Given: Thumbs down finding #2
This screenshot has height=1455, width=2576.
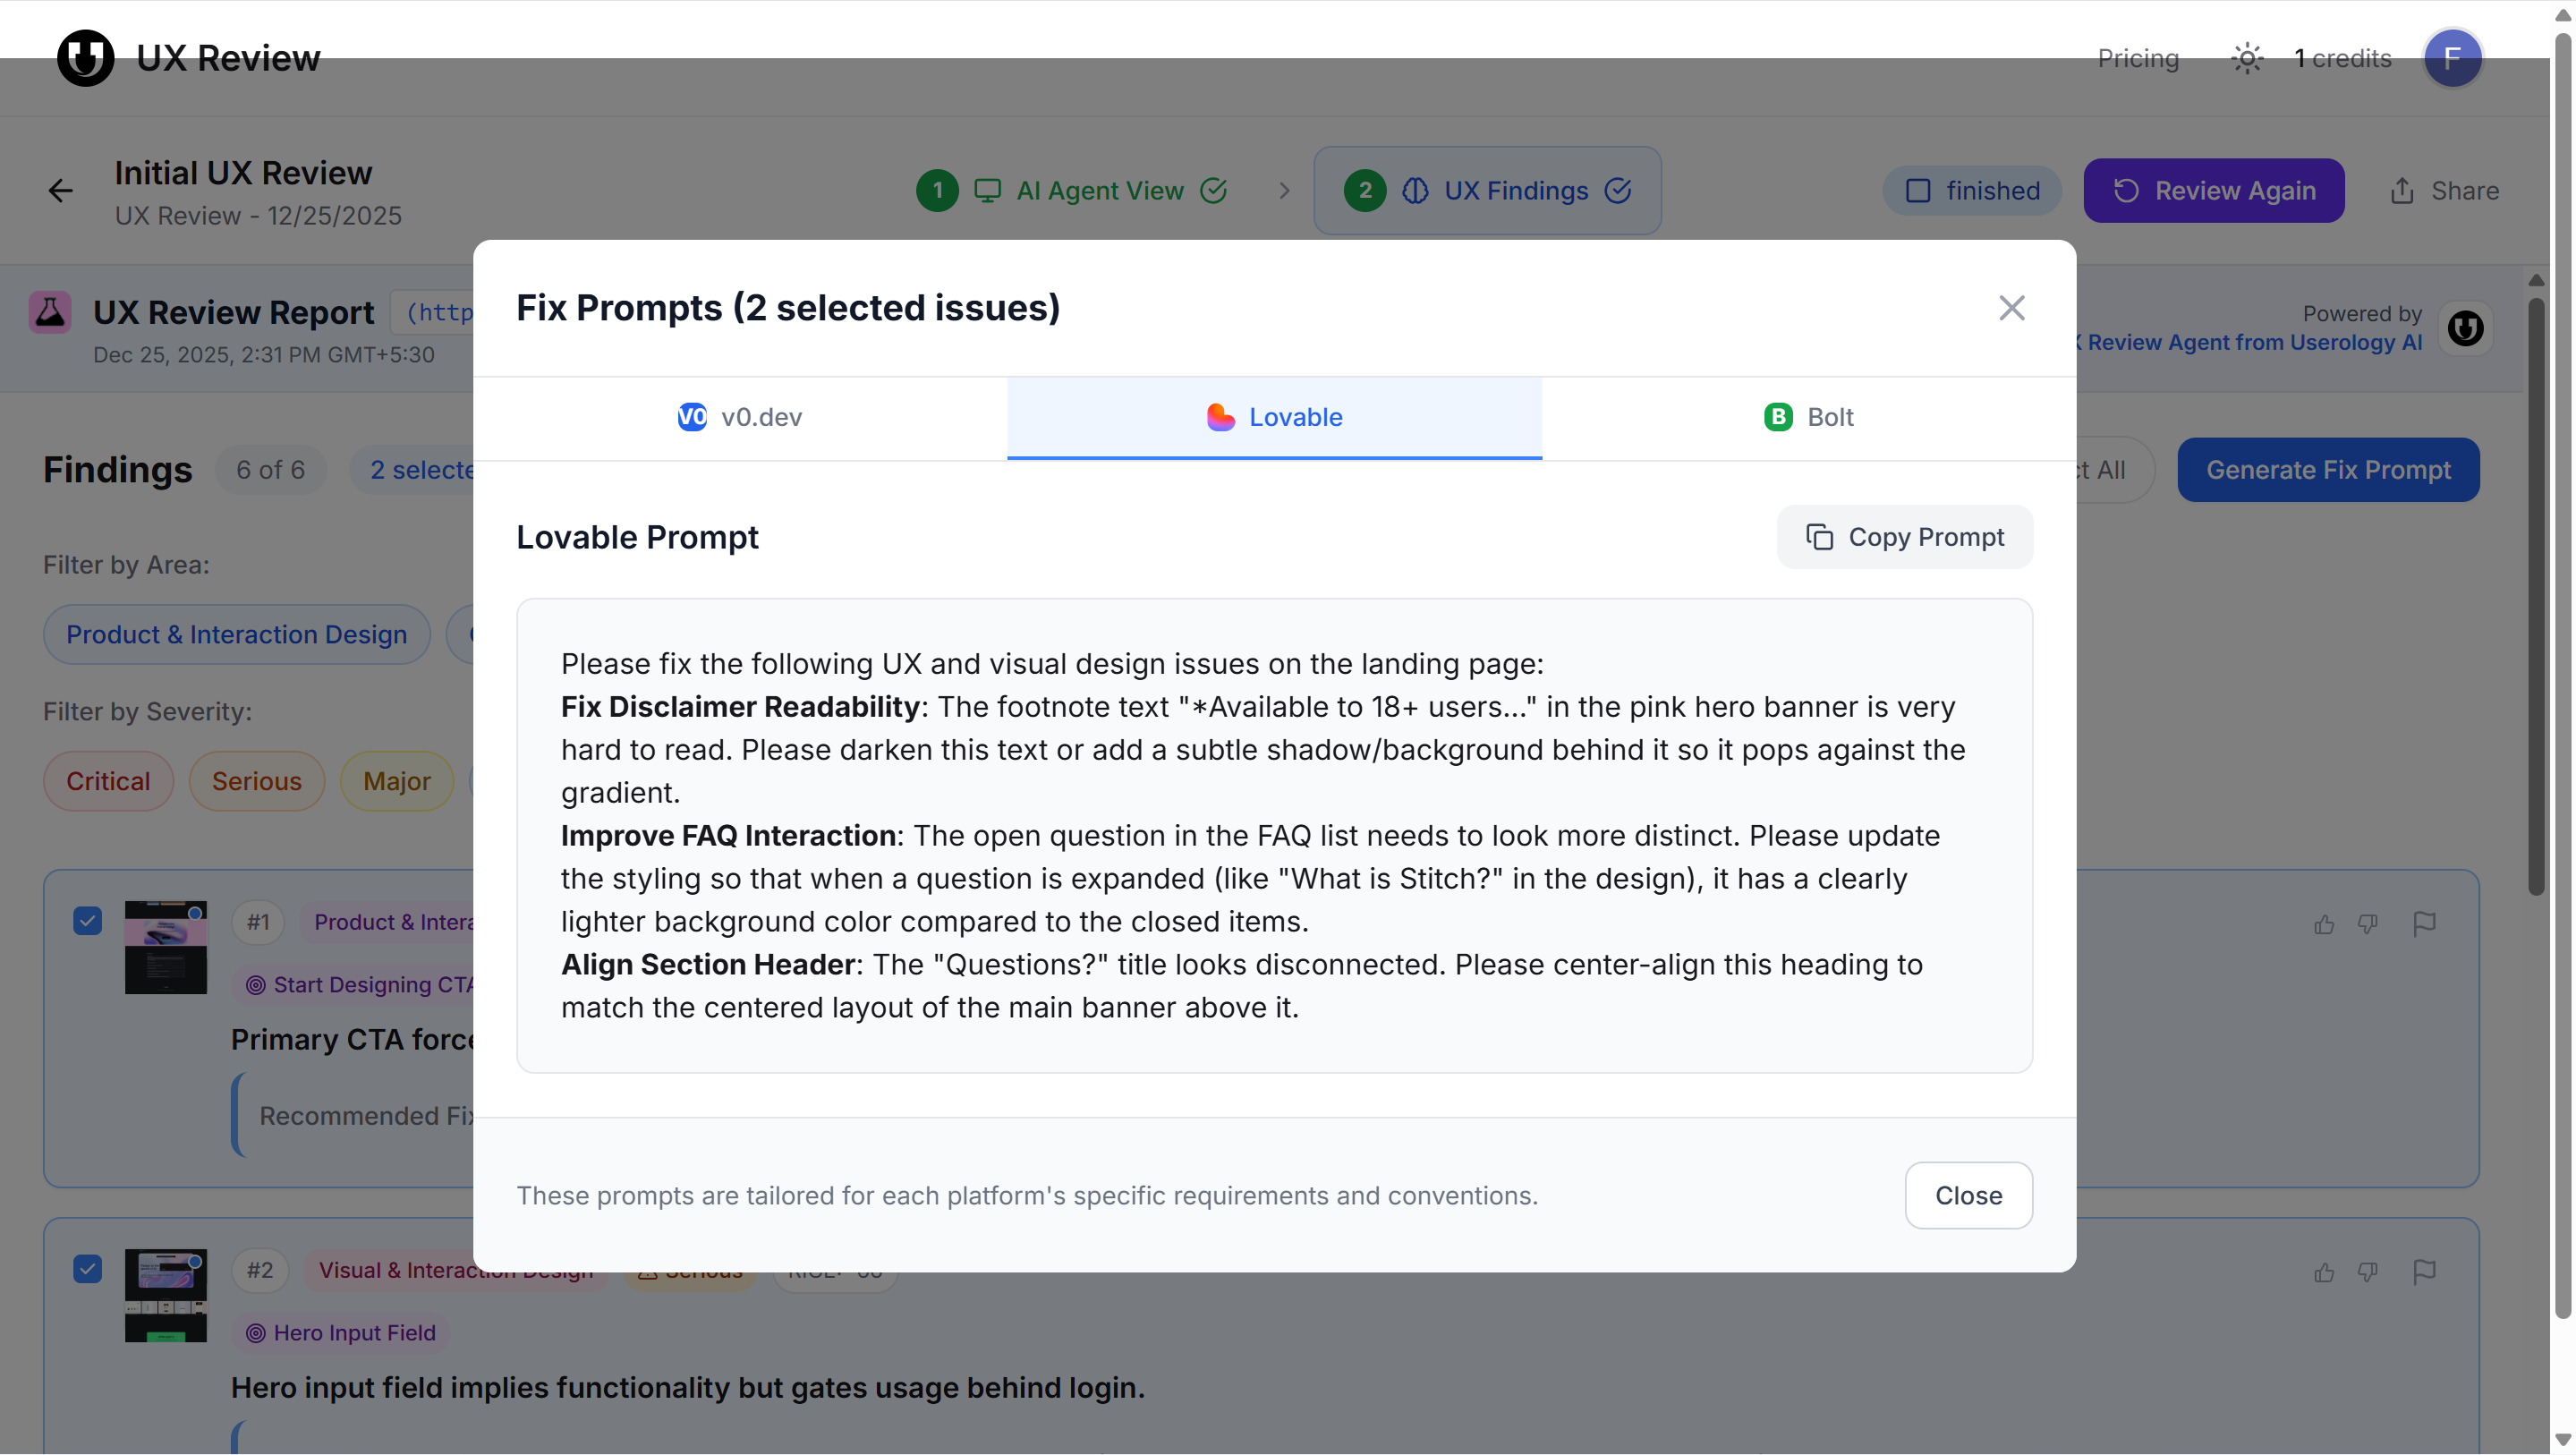Looking at the screenshot, I should (2367, 1272).
